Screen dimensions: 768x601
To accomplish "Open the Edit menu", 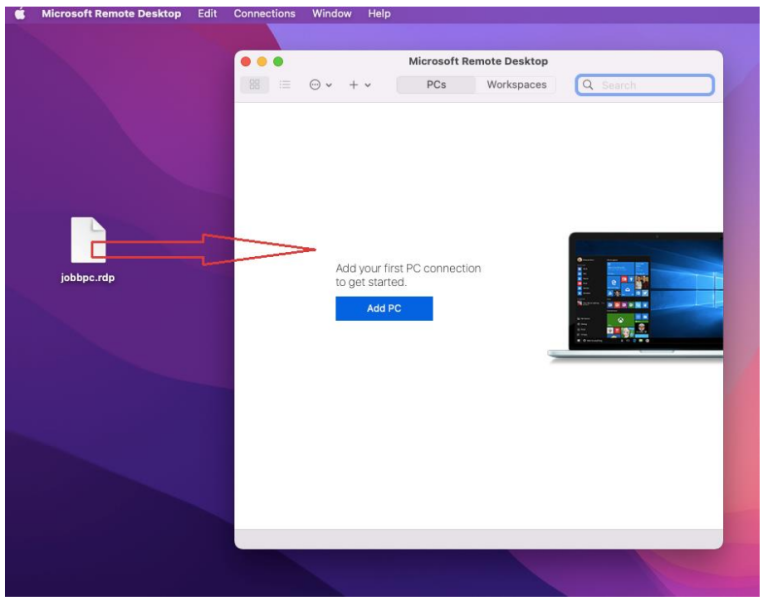I will click(x=207, y=14).
